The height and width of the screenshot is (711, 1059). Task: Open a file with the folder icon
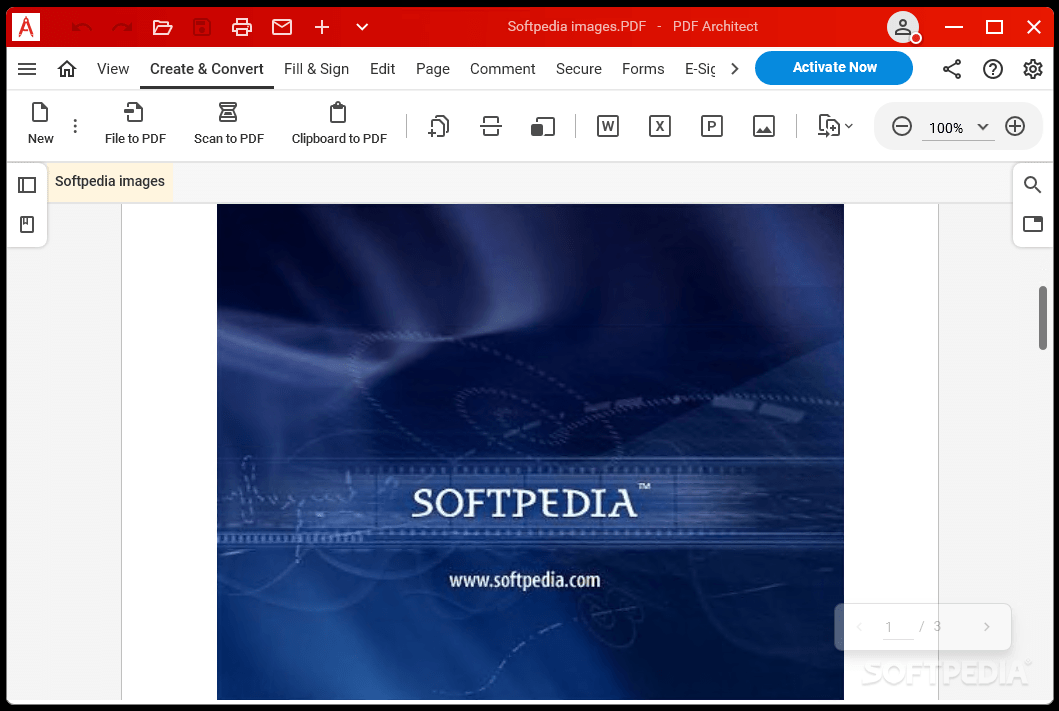tap(162, 27)
